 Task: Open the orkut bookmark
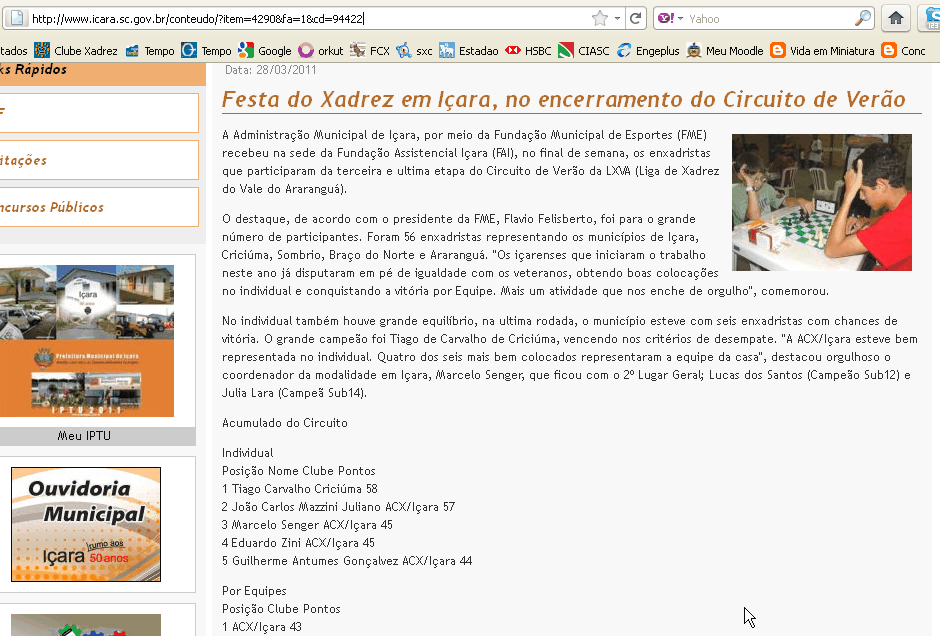[x=321, y=50]
